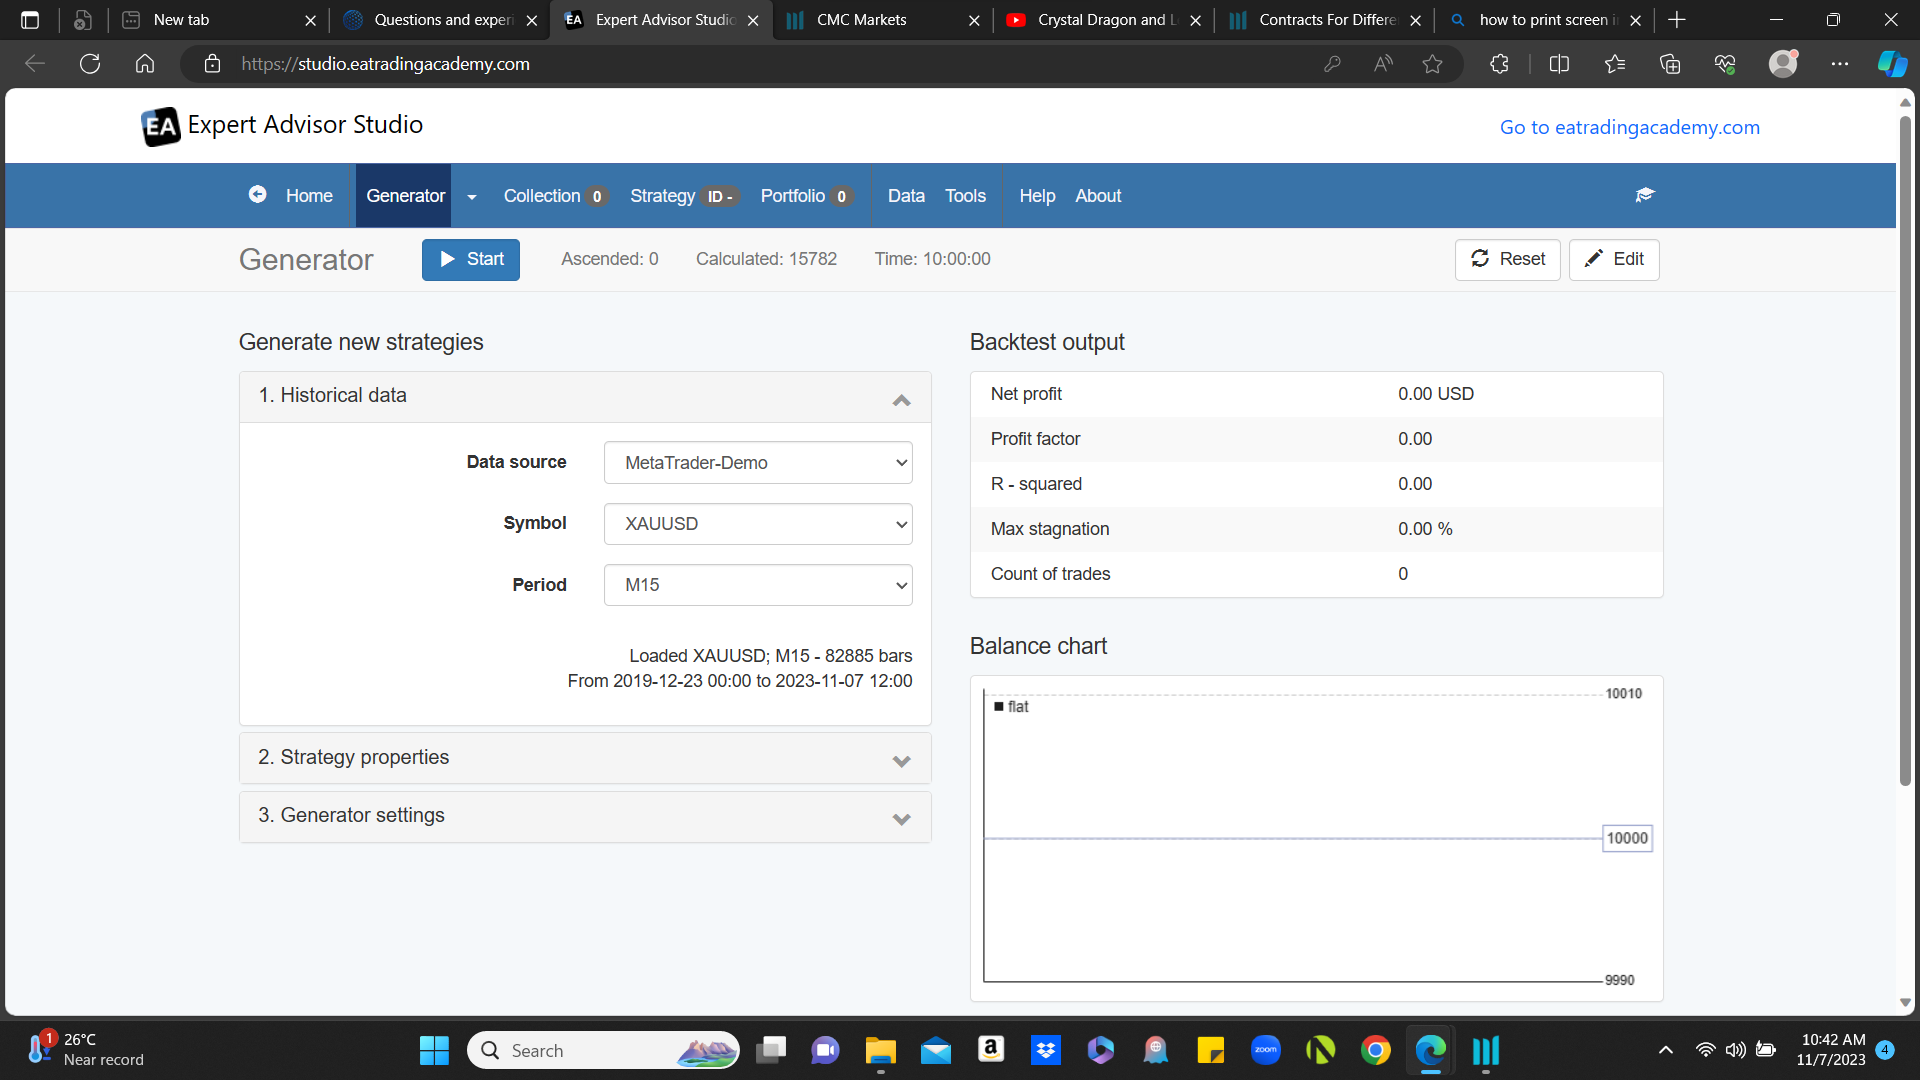
Task: Add this page to favorites star
Action: 1433,64
